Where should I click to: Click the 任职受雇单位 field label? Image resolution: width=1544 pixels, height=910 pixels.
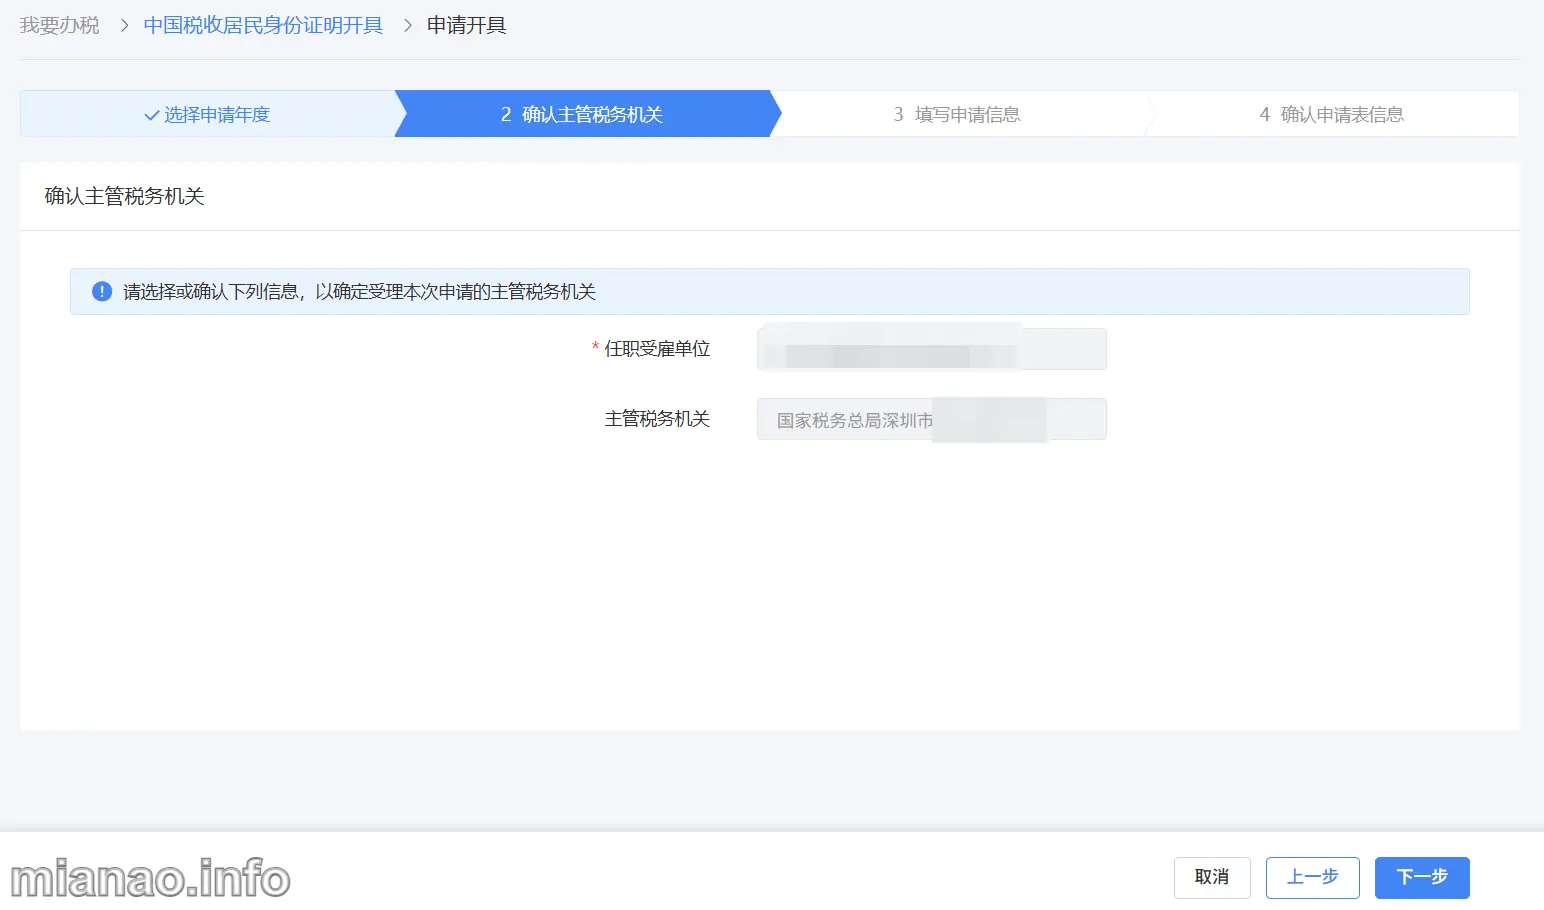click(657, 349)
